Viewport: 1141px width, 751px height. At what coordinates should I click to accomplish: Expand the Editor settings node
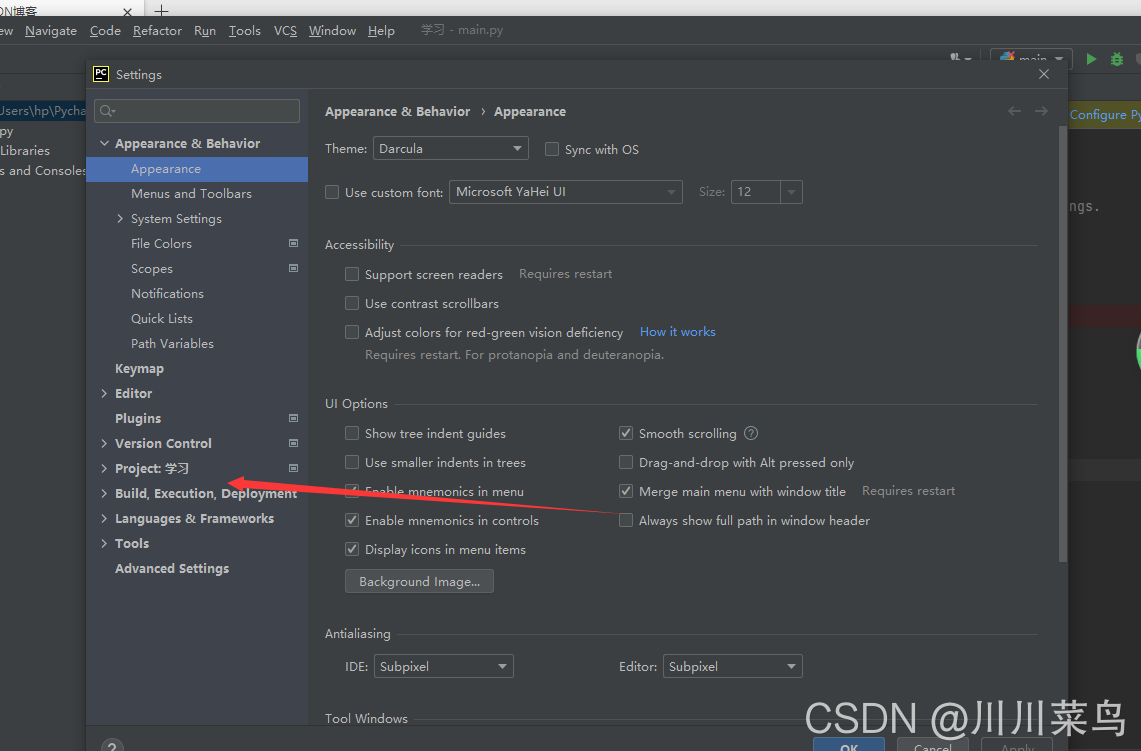(x=104, y=393)
